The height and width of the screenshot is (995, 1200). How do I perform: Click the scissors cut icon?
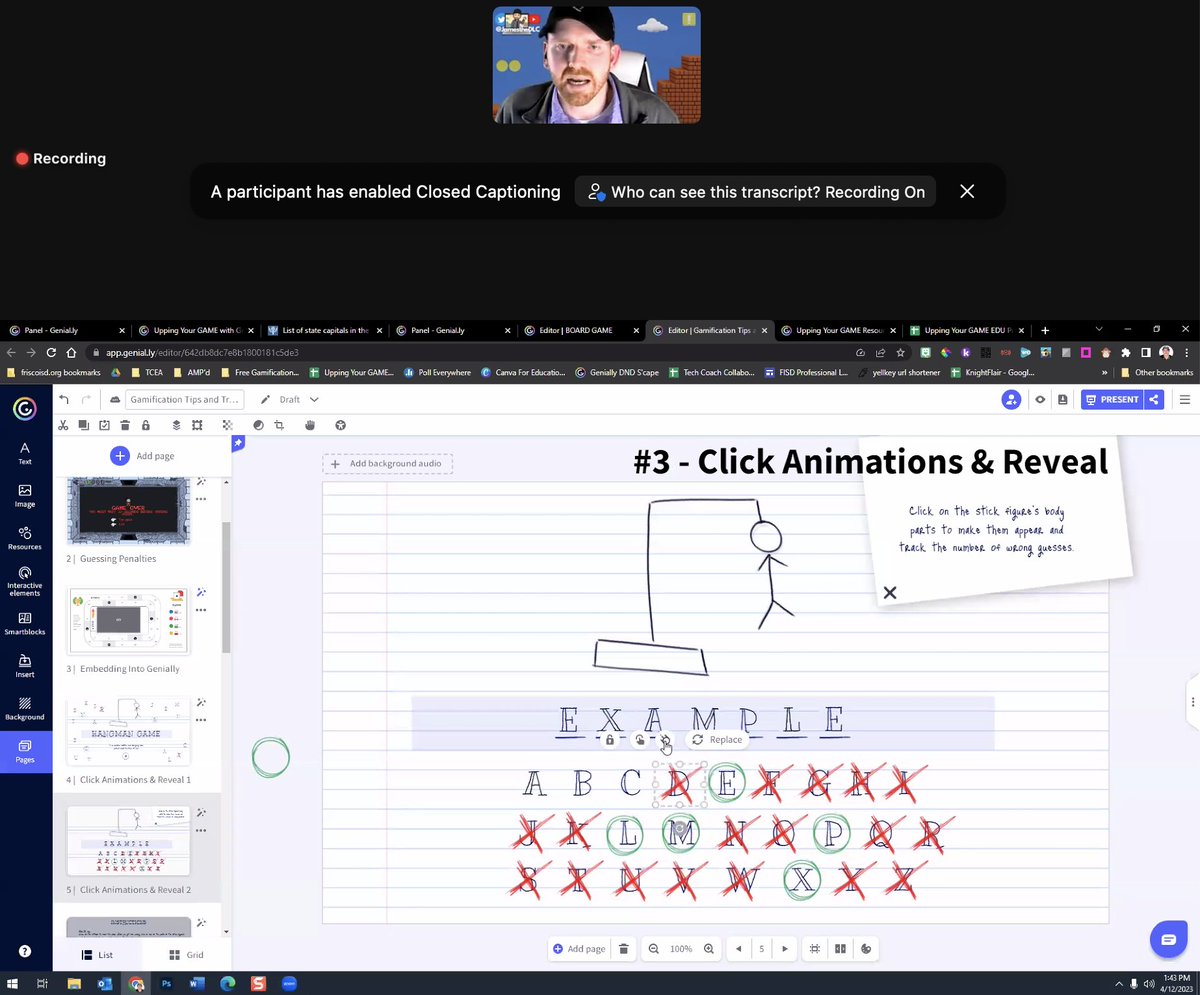click(x=63, y=425)
